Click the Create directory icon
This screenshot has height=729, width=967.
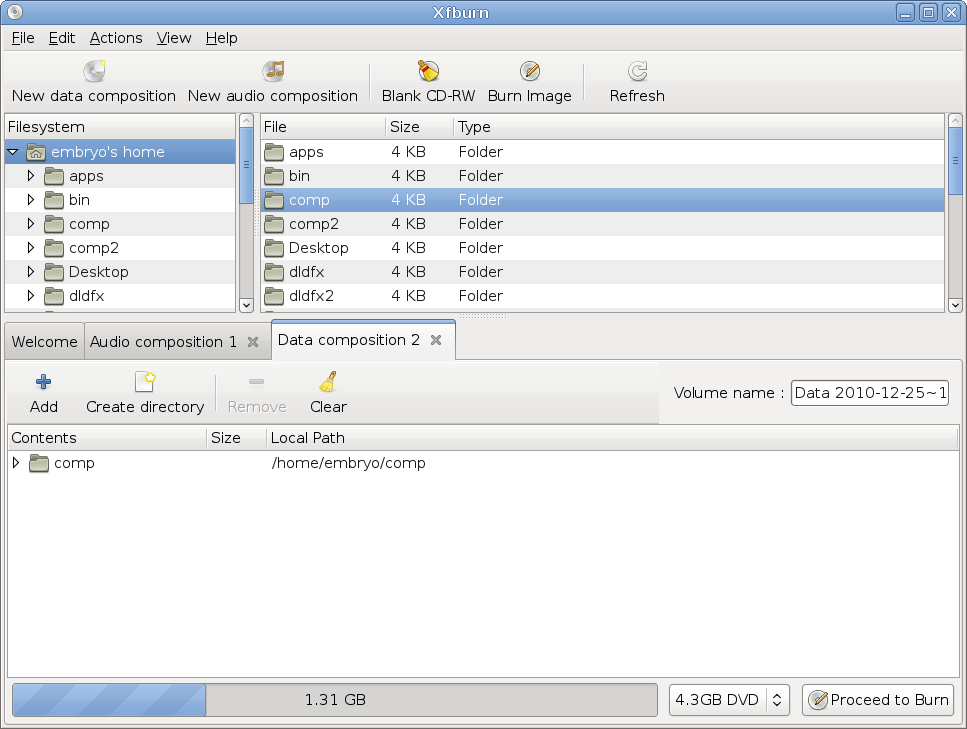pos(145,382)
